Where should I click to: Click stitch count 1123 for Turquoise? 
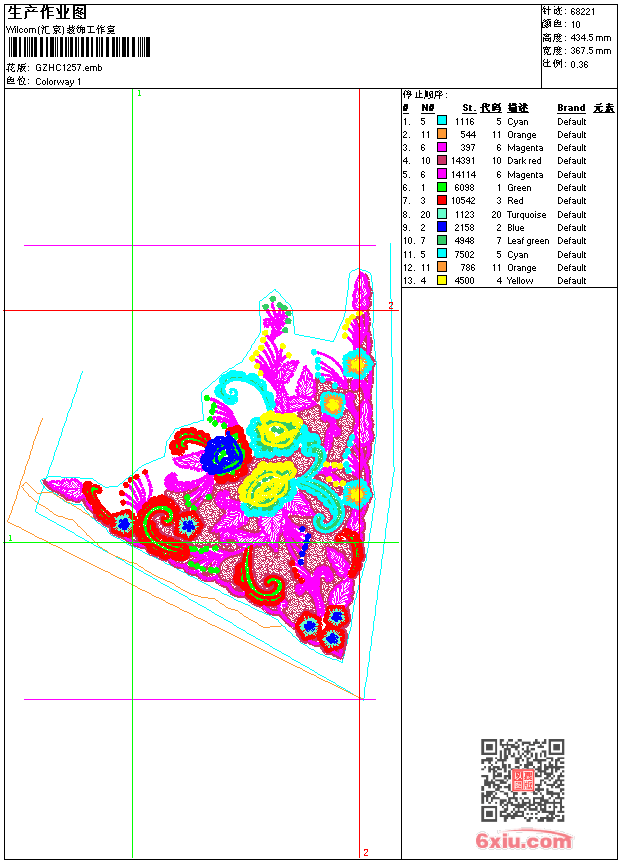coord(465,214)
